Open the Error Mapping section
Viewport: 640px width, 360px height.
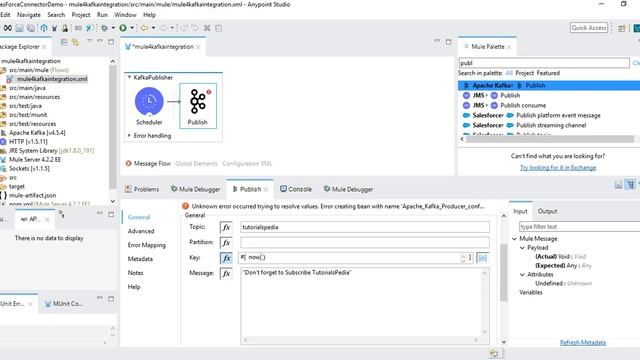[147, 245]
